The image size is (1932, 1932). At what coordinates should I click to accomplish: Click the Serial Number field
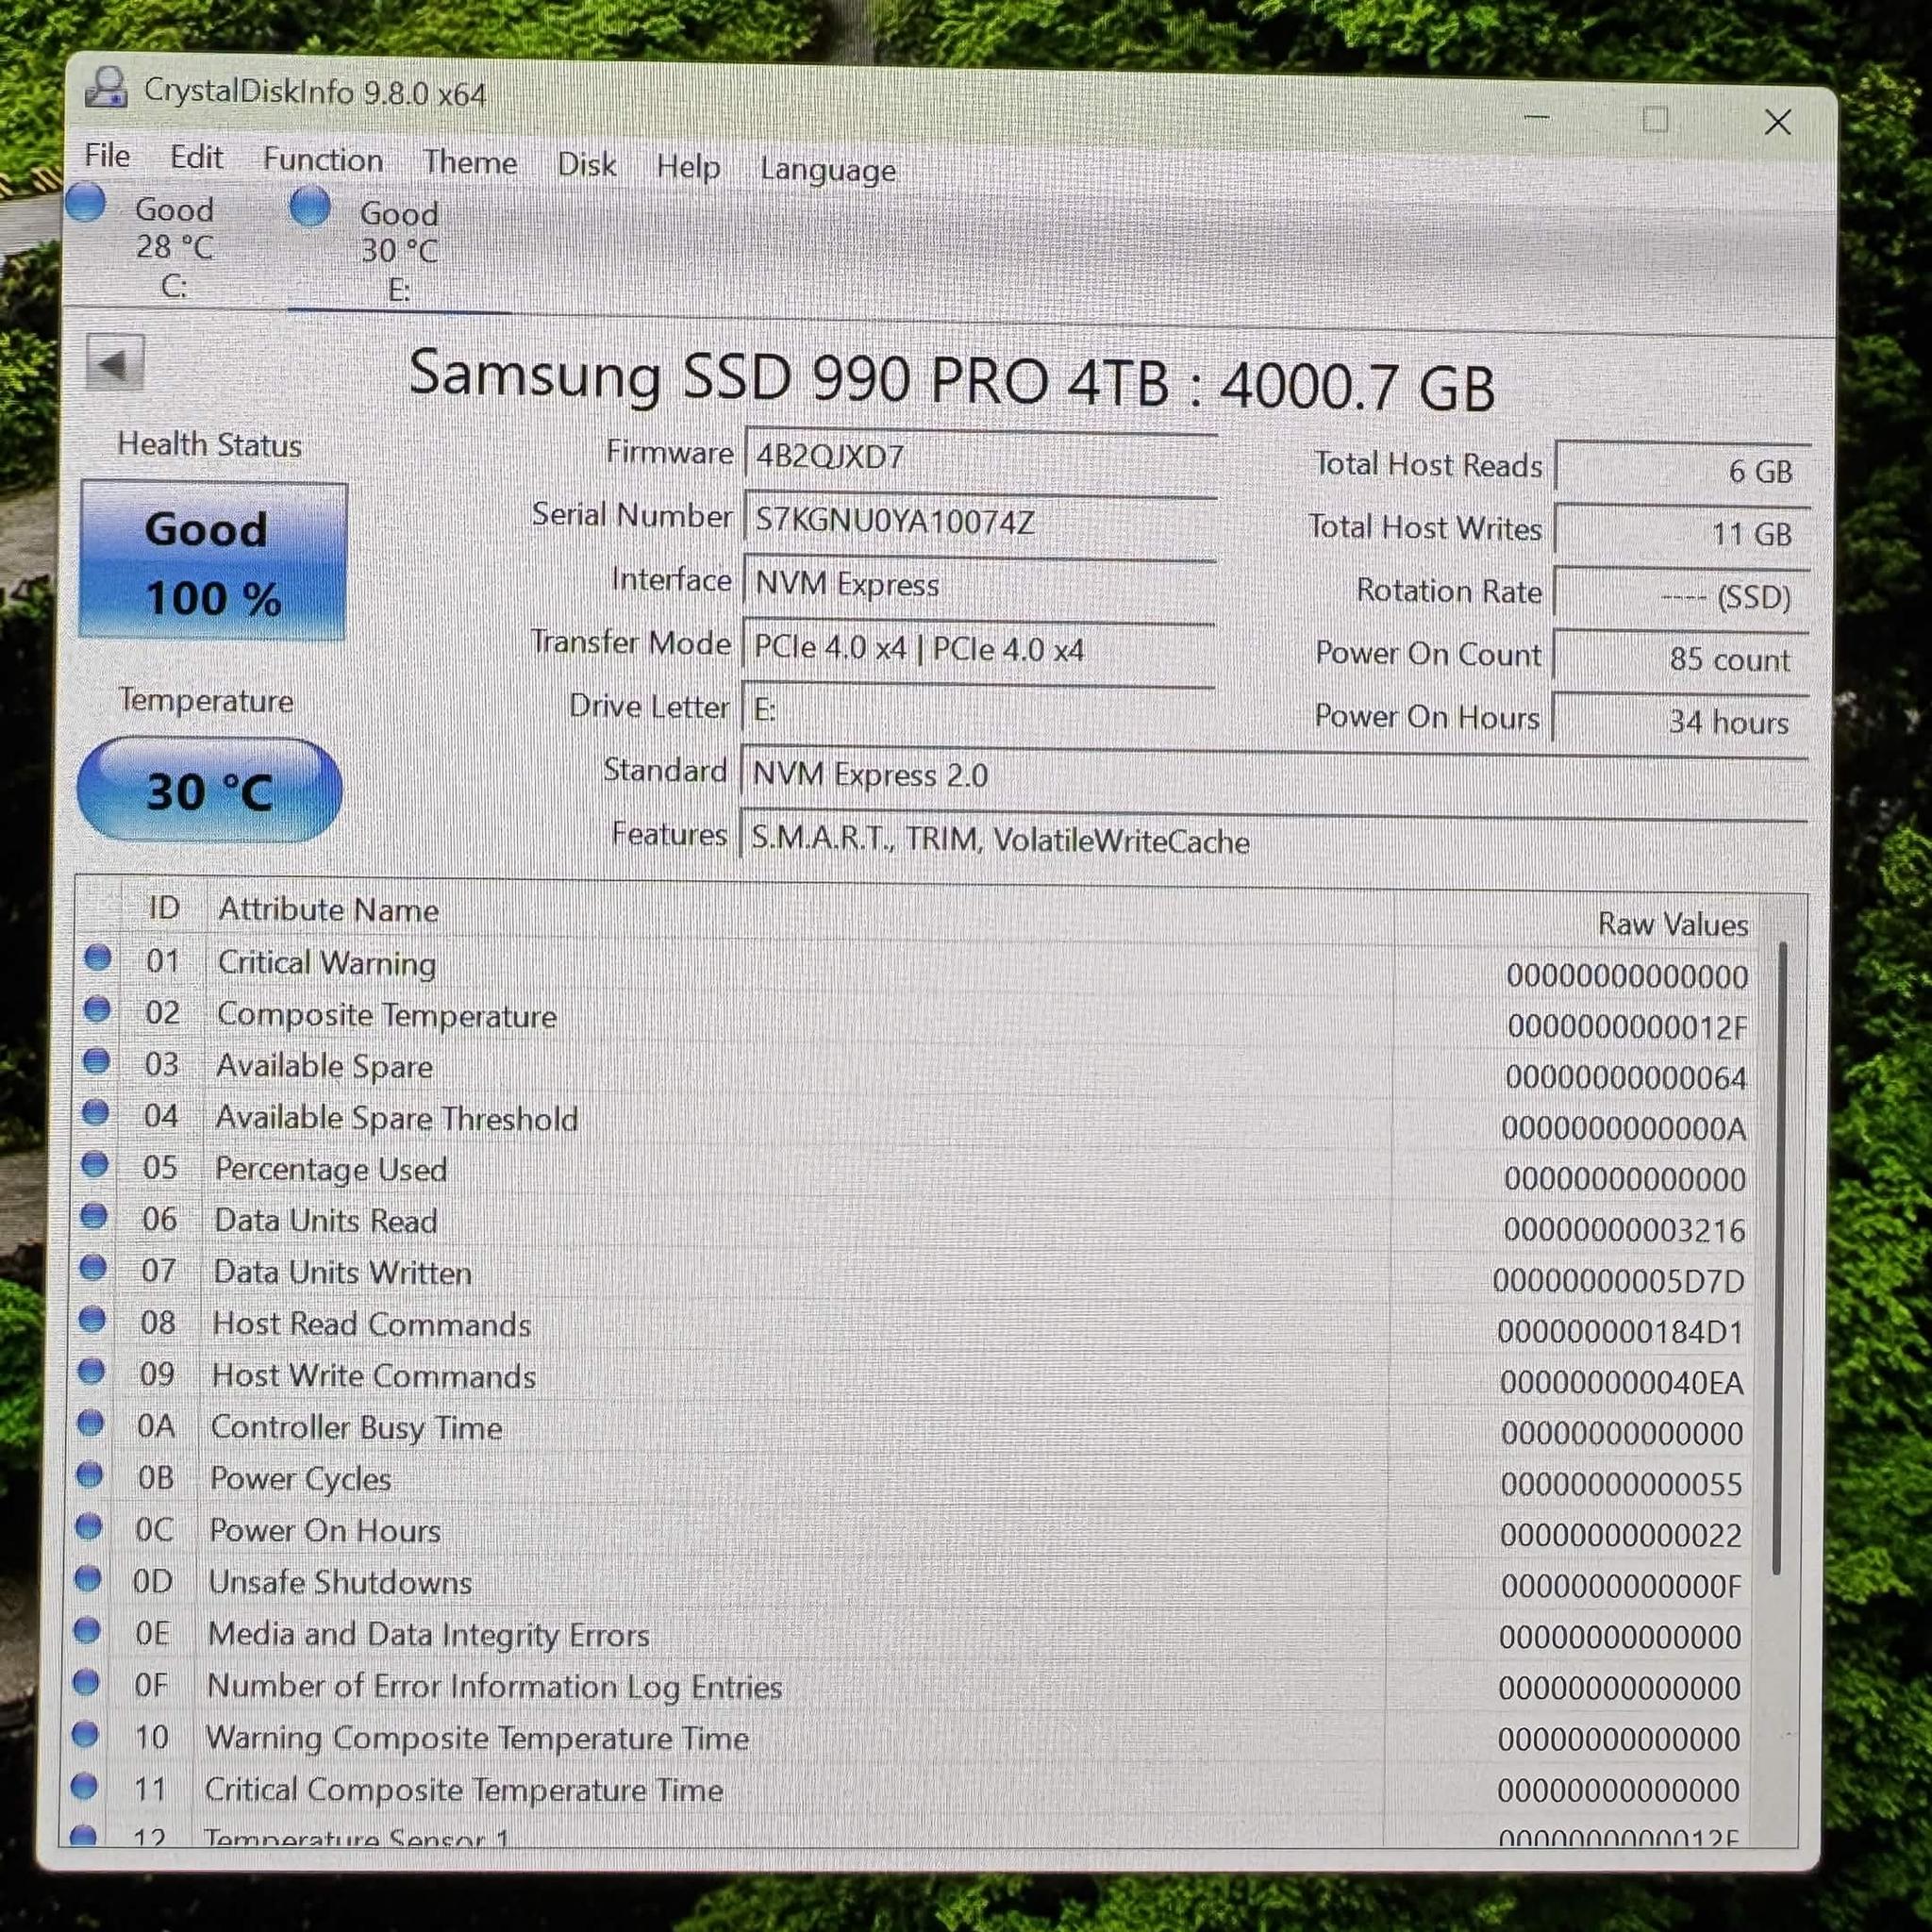click(980, 522)
